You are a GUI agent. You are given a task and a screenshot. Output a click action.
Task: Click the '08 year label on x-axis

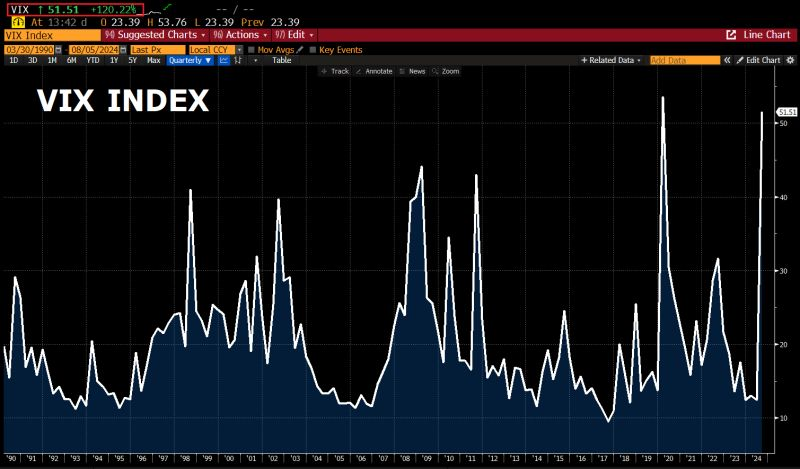405,459
